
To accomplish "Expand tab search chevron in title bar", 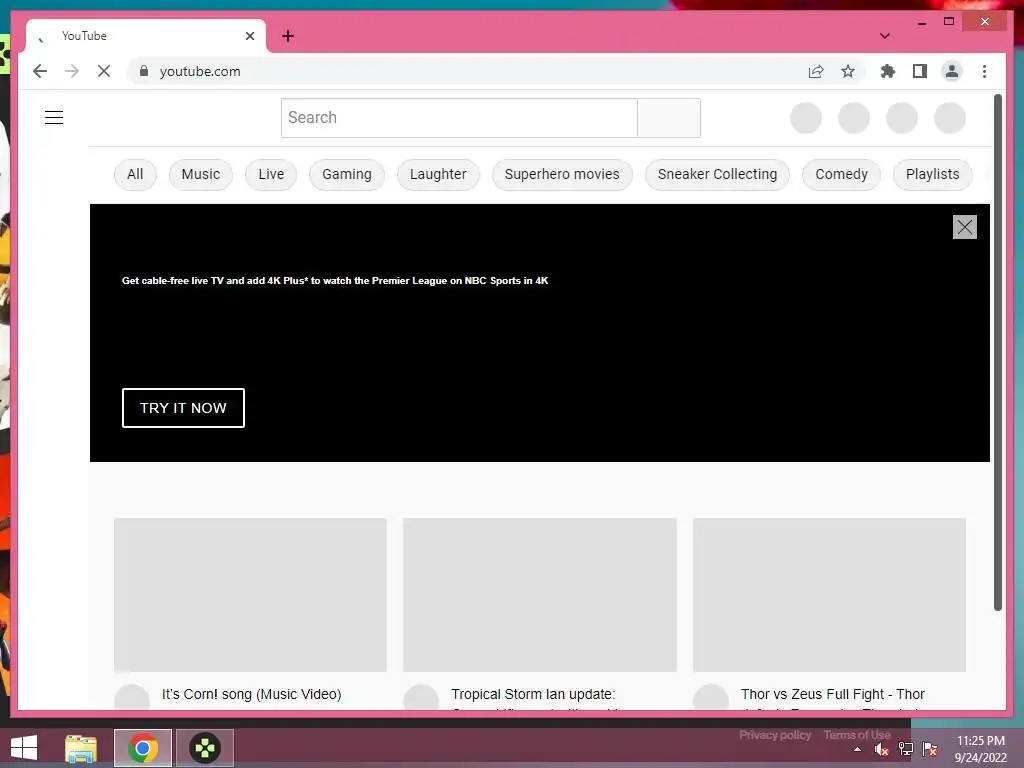I will tap(885, 36).
